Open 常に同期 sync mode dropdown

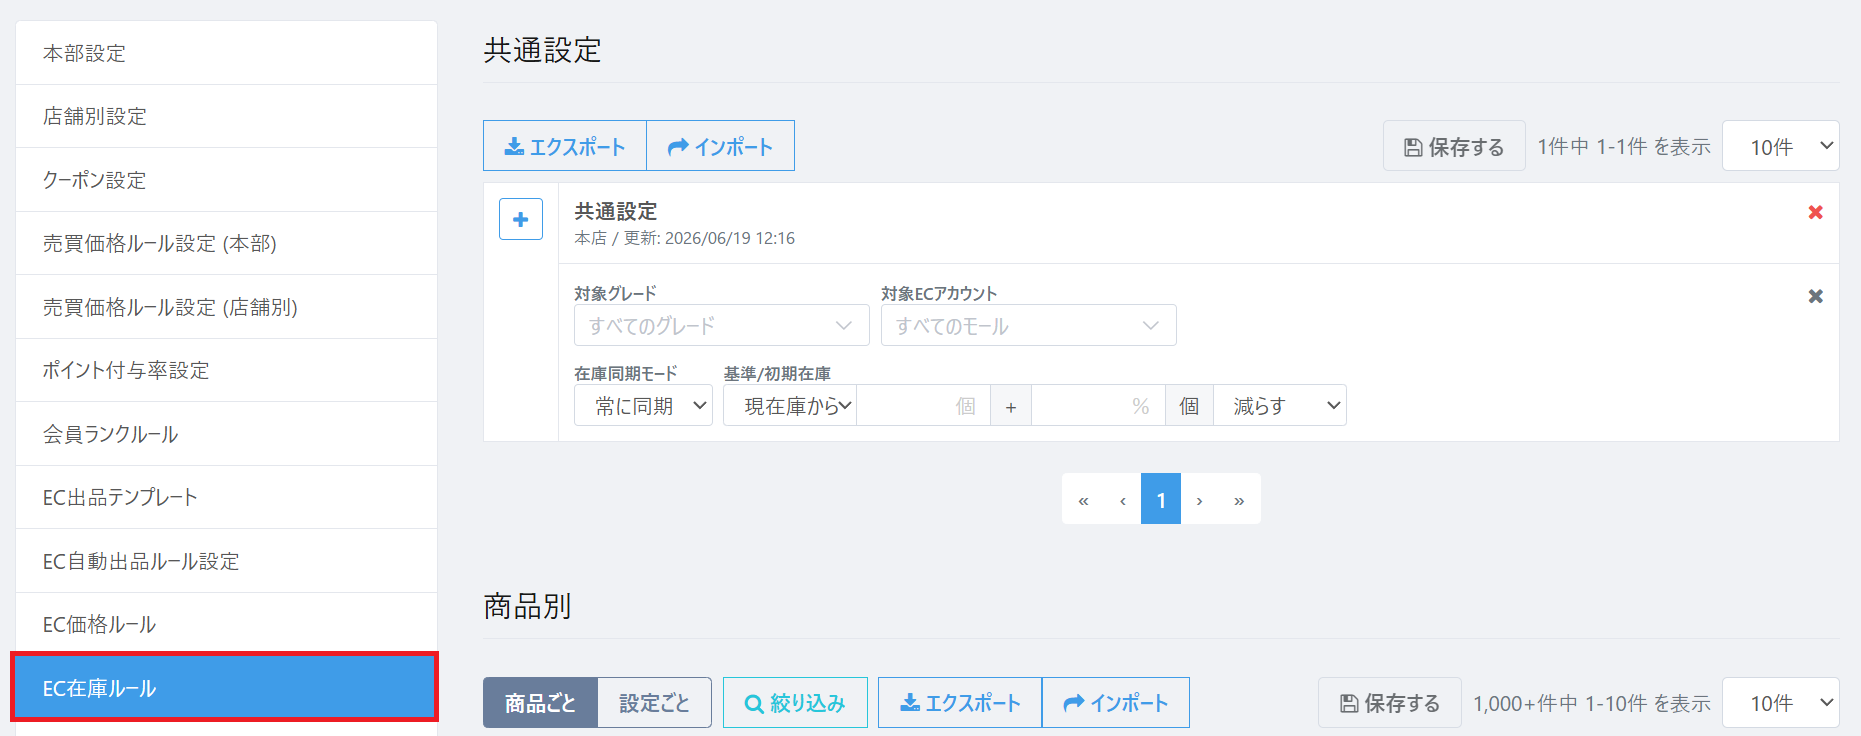(x=643, y=405)
